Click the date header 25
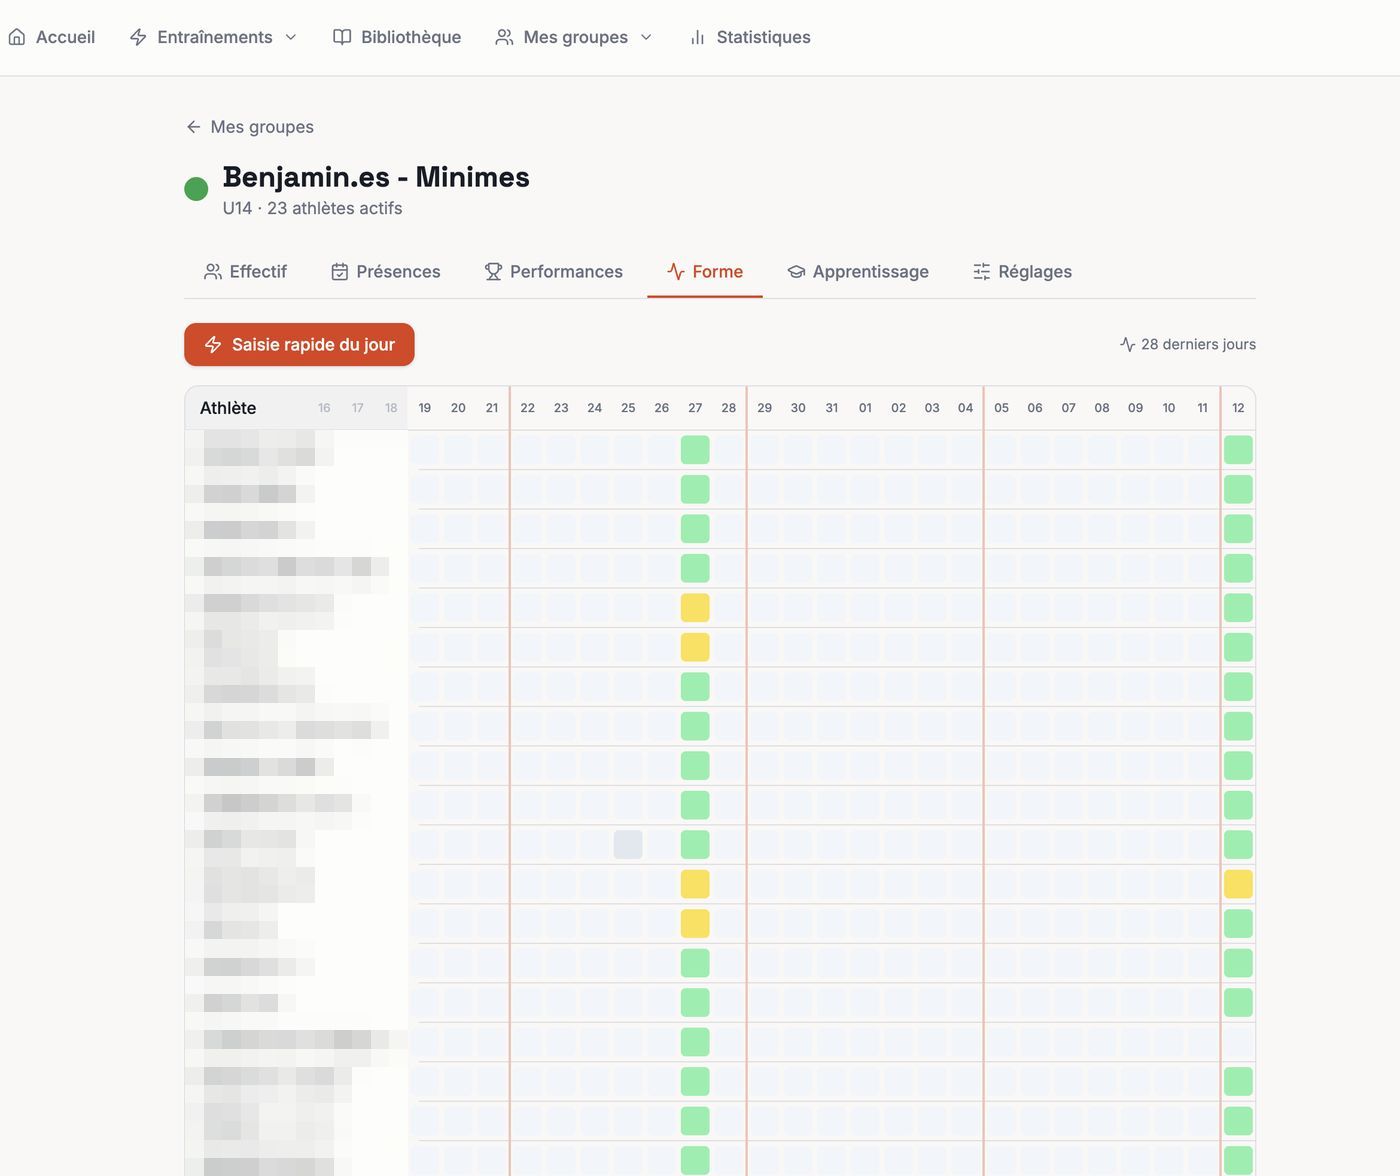Screen dimensions: 1400x1176 tap(628, 408)
